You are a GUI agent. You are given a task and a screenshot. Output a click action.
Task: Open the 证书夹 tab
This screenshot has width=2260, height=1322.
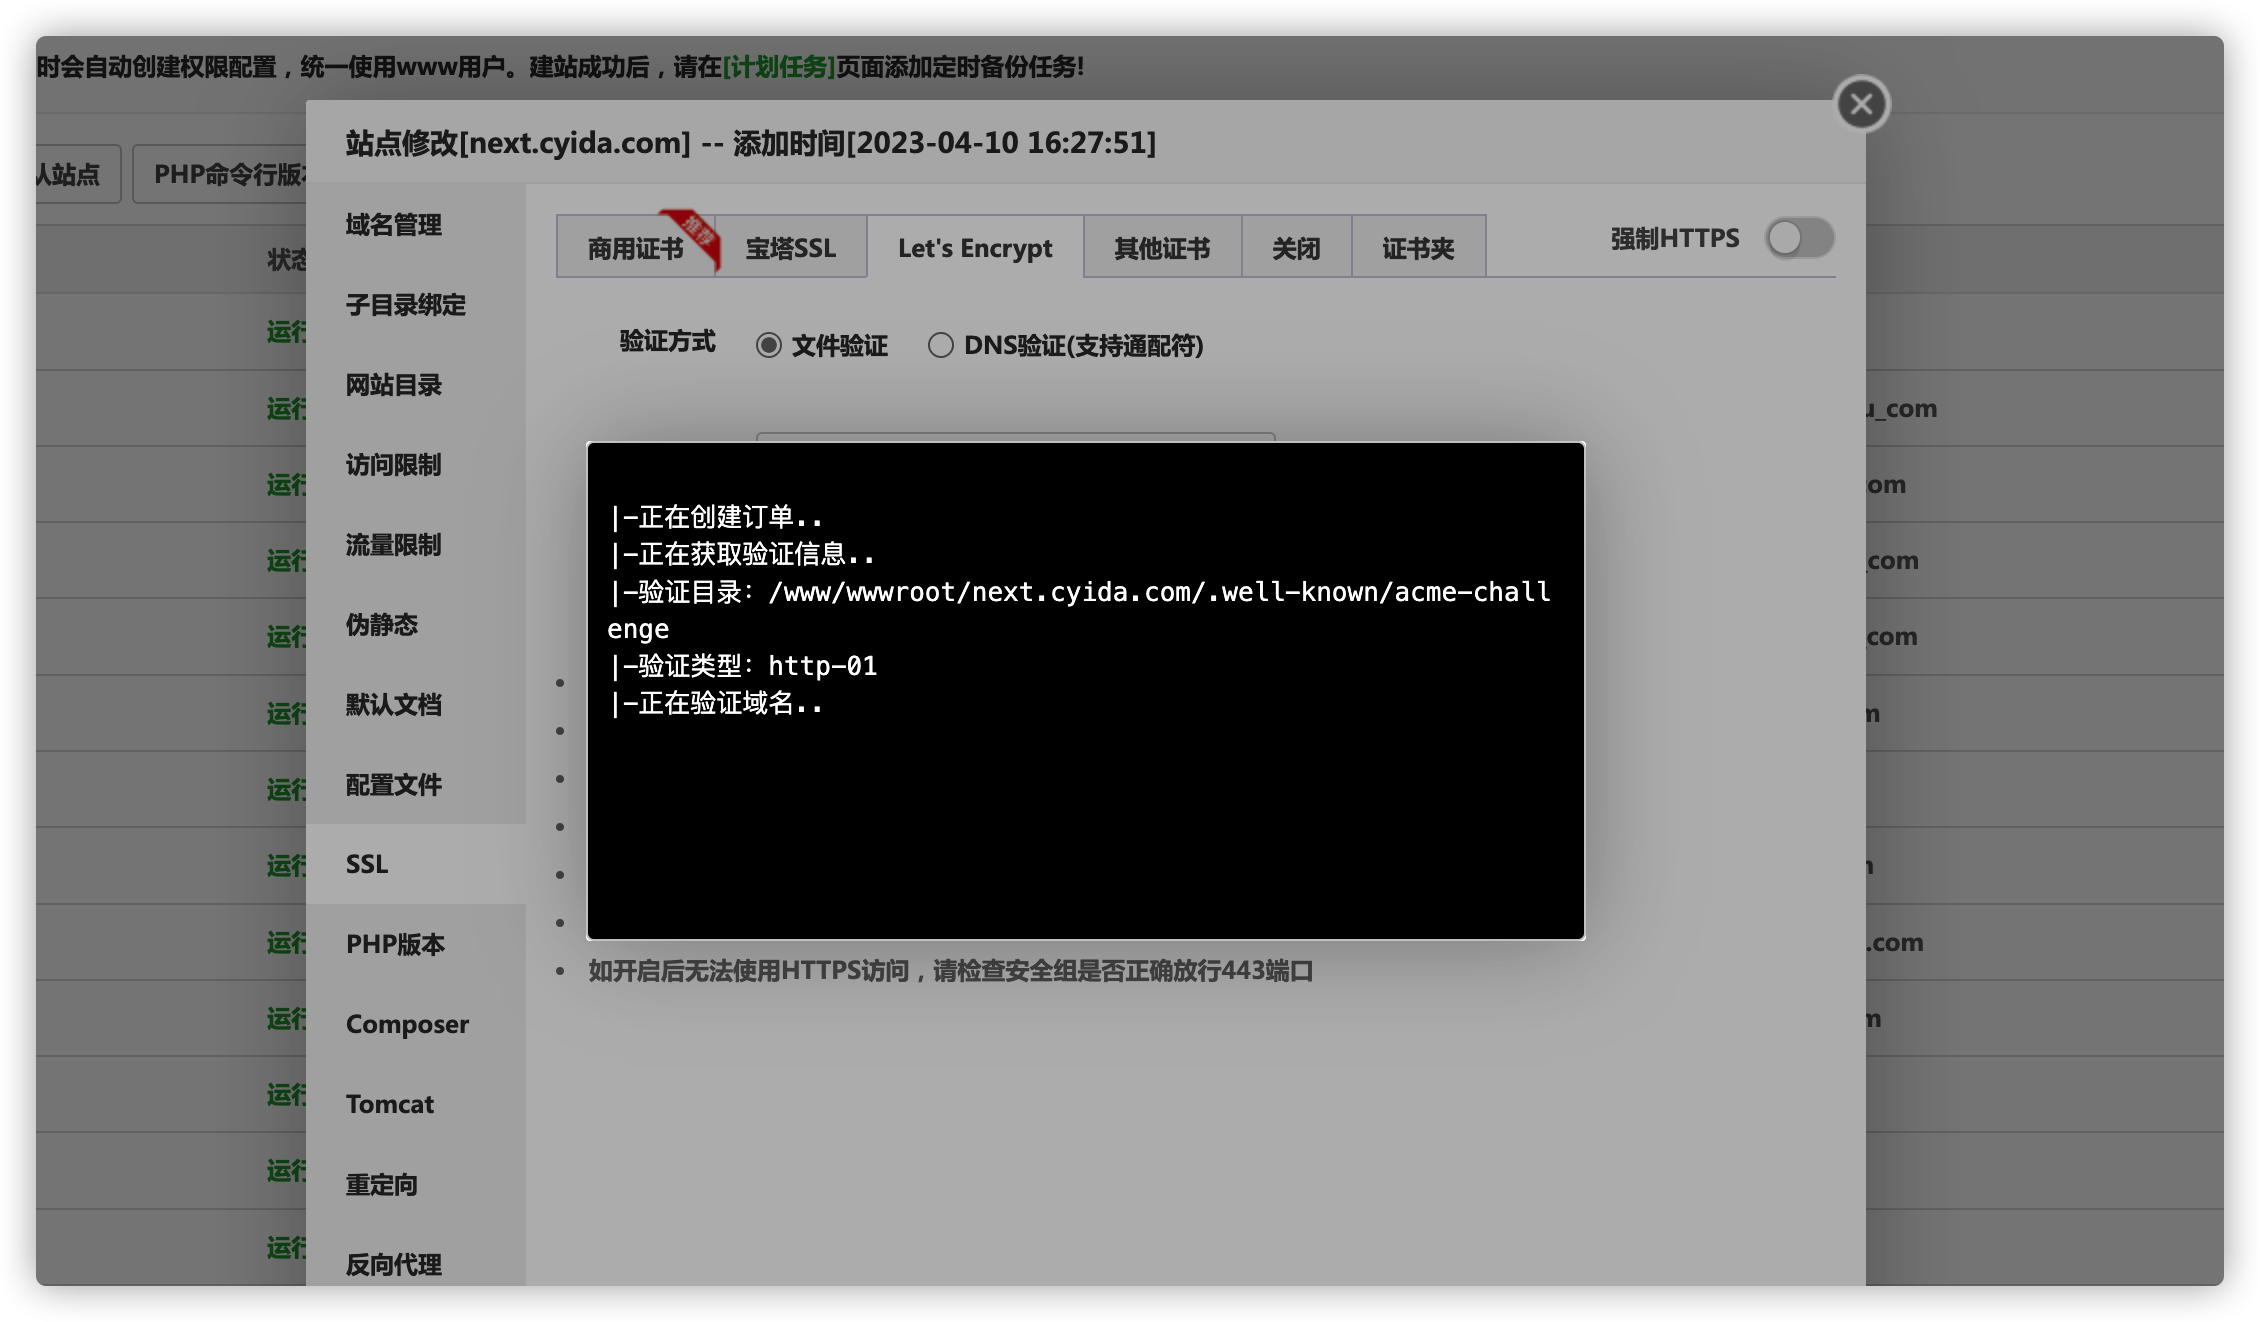1418,247
